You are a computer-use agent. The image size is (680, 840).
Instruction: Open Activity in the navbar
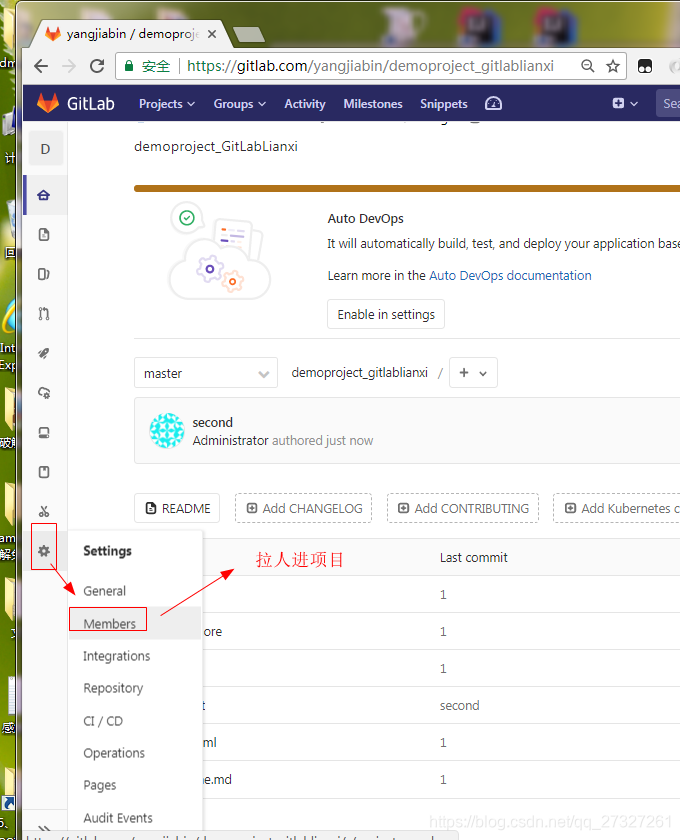305,104
